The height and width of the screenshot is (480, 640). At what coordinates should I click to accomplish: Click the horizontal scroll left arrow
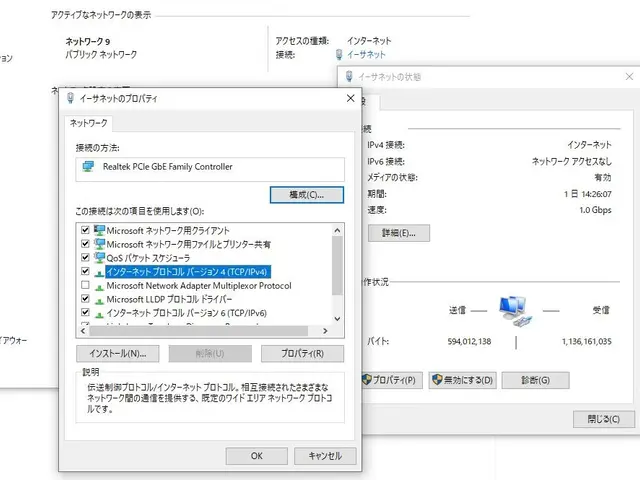pyautogui.click(x=83, y=331)
